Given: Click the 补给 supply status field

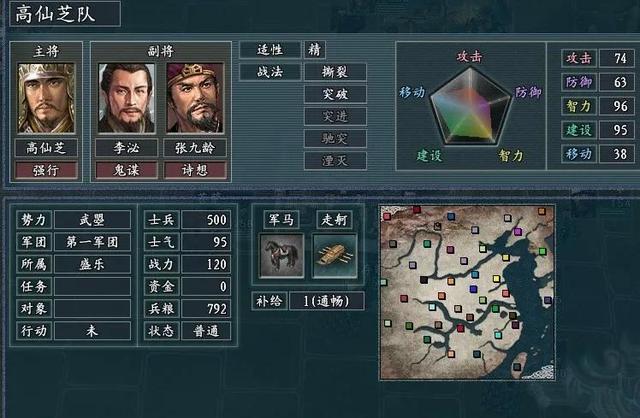Looking at the screenshot, I should click(x=327, y=301).
